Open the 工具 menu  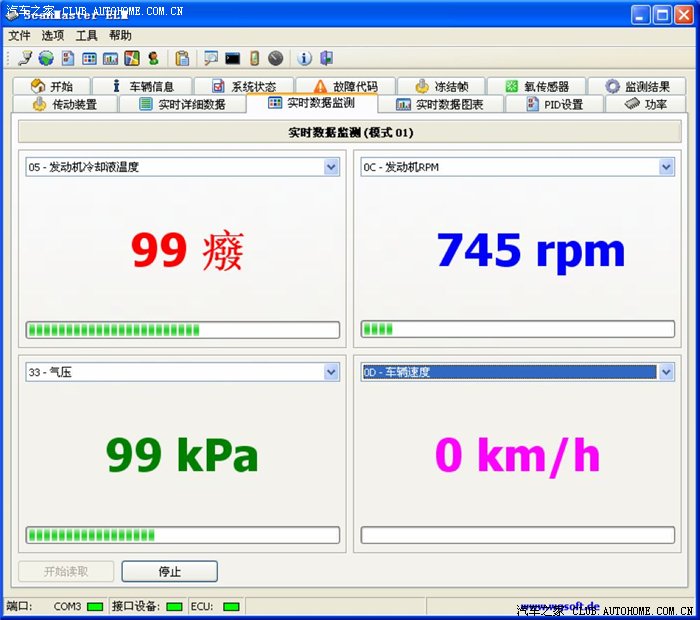(x=87, y=35)
